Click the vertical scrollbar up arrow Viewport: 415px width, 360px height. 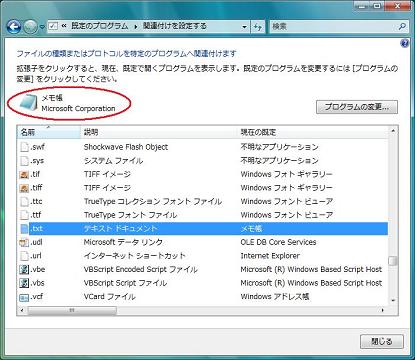[393, 131]
